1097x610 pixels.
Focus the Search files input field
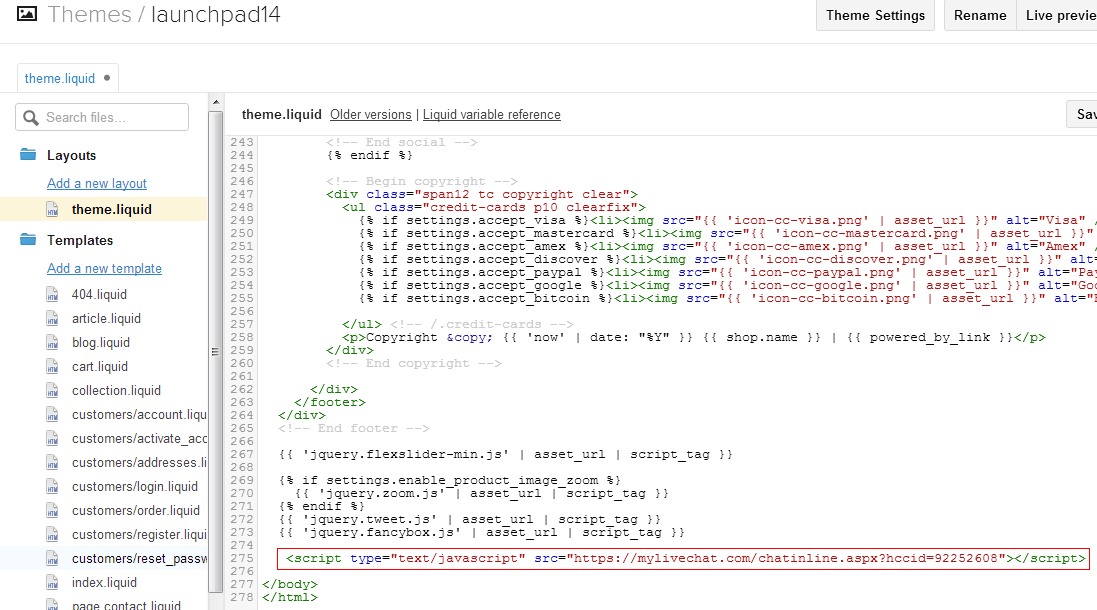(112, 117)
